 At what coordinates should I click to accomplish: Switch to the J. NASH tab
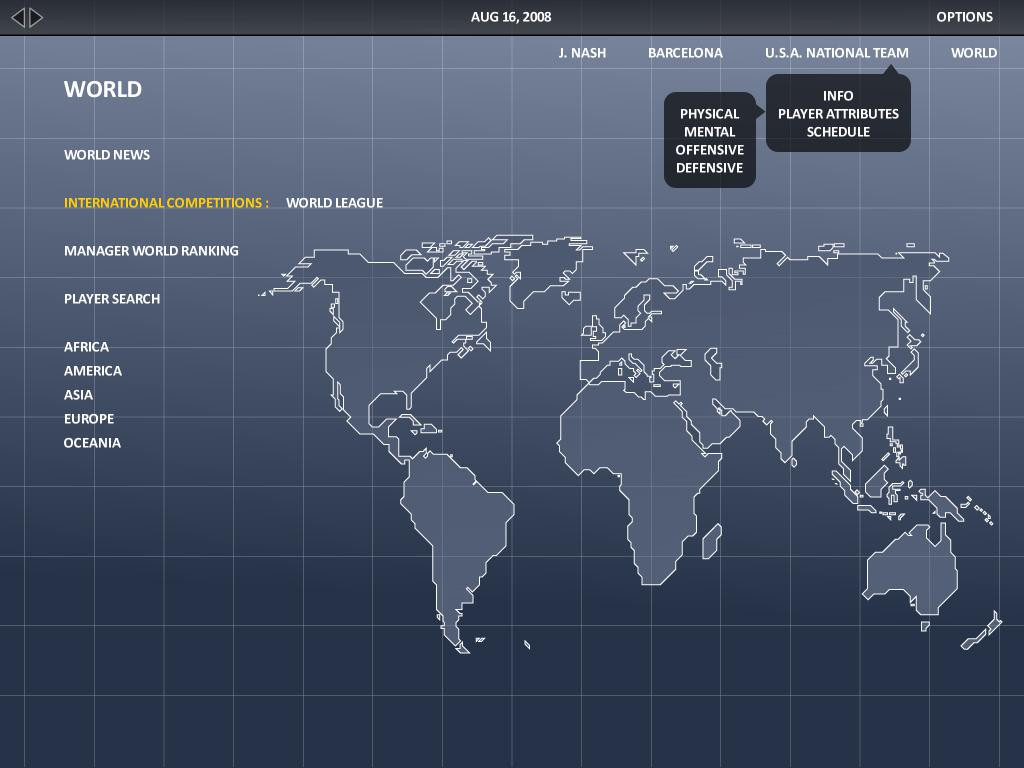pos(581,53)
